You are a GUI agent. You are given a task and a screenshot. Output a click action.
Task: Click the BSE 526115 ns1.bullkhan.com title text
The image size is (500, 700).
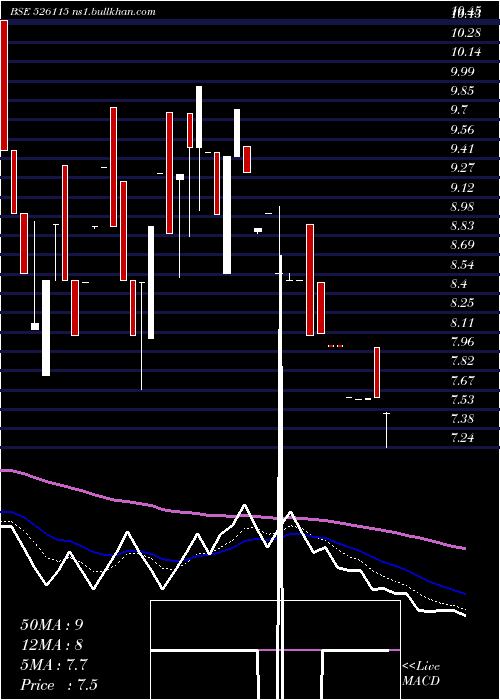click(x=83, y=12)
